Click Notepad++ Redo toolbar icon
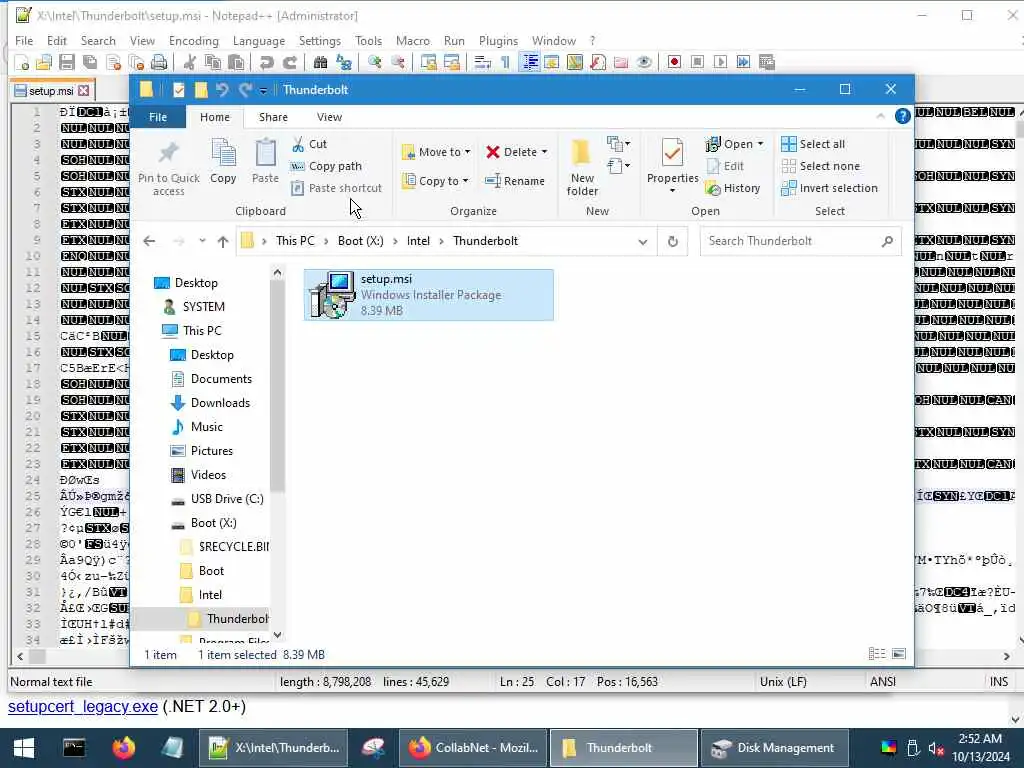Viewport: 1024px width, 768px height. tap(289, 62)
